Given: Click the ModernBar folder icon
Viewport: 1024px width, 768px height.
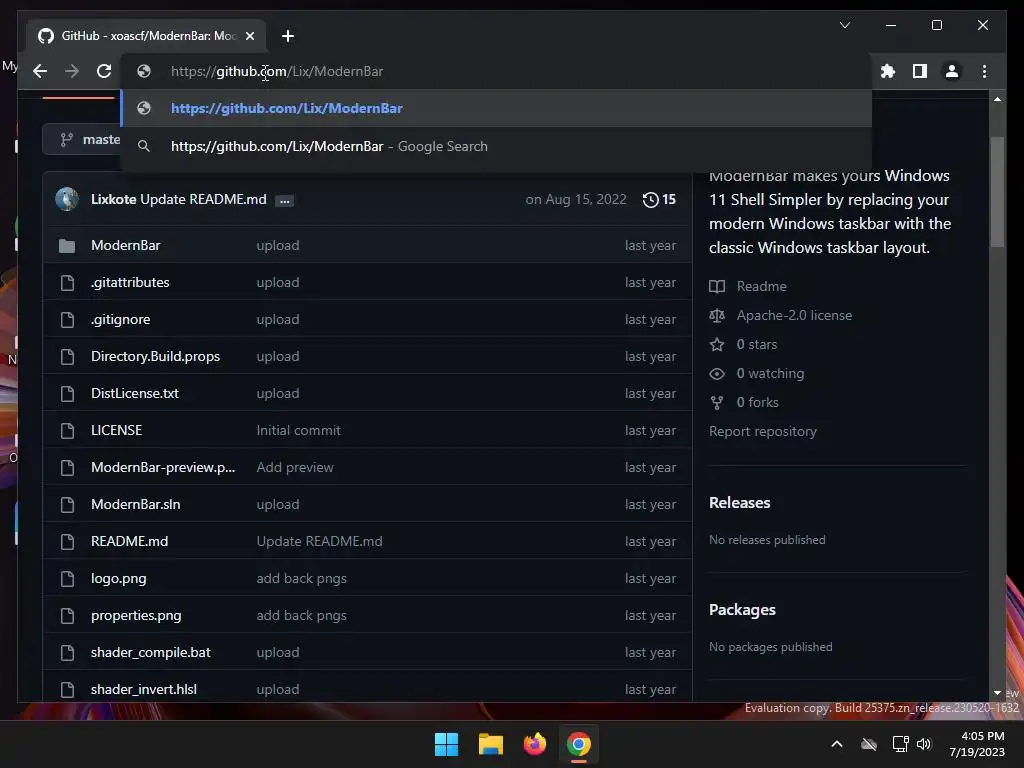Looking at the screenshot, I should (x=67, y=246).
